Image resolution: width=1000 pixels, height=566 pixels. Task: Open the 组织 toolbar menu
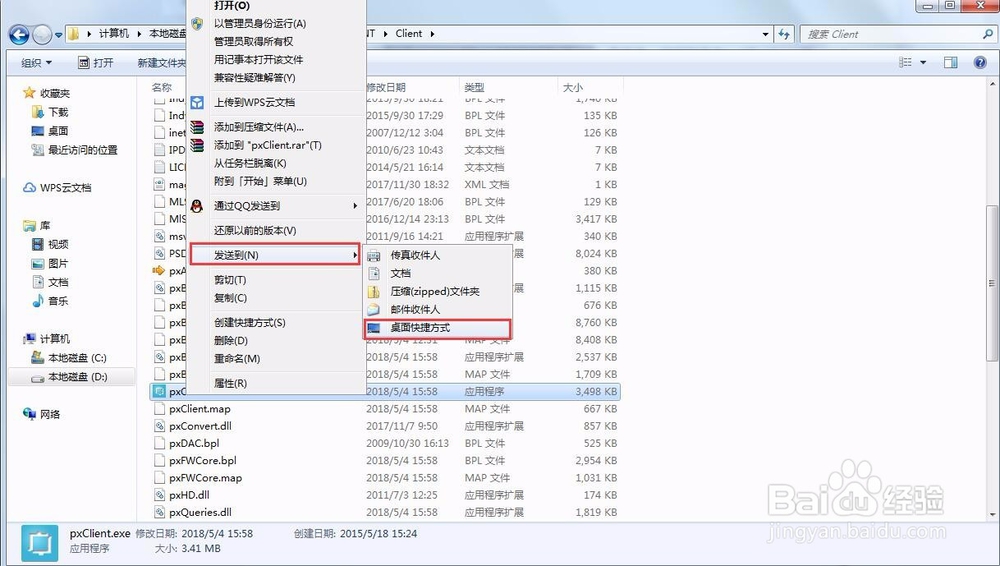tap(36, 63)
